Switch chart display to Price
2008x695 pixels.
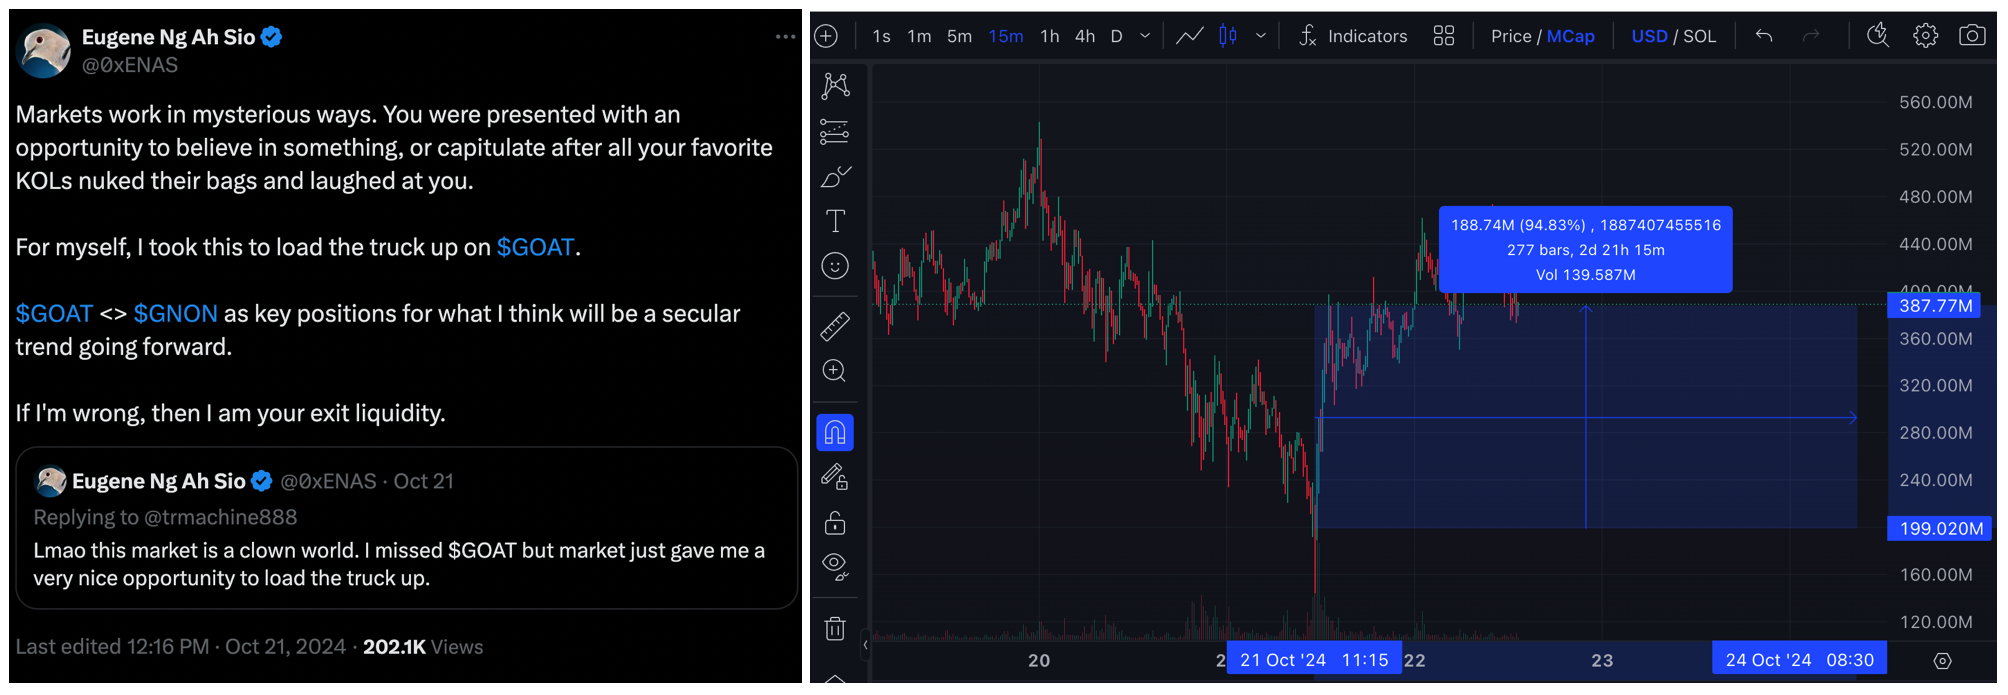1511,36
